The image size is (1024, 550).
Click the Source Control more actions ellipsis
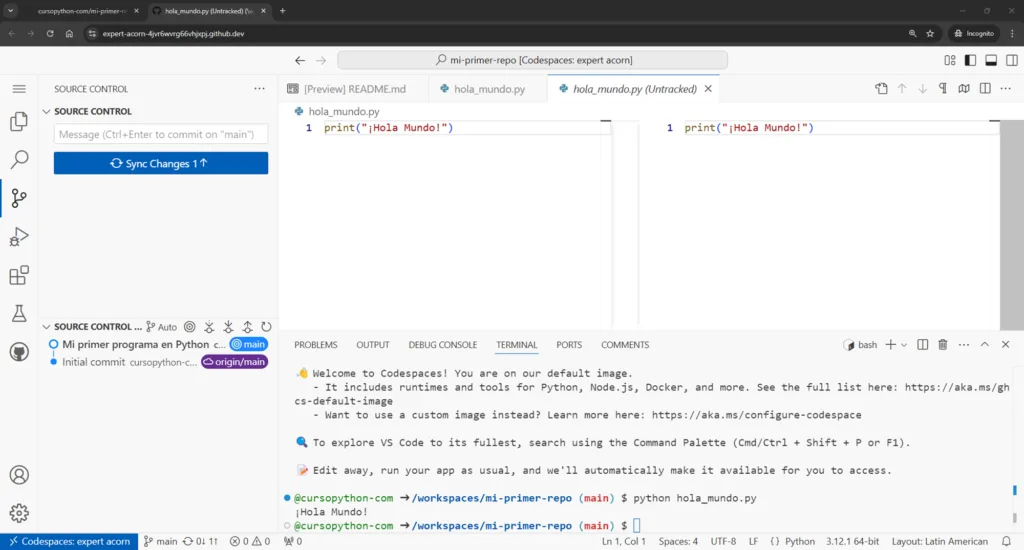pos(259,89)
